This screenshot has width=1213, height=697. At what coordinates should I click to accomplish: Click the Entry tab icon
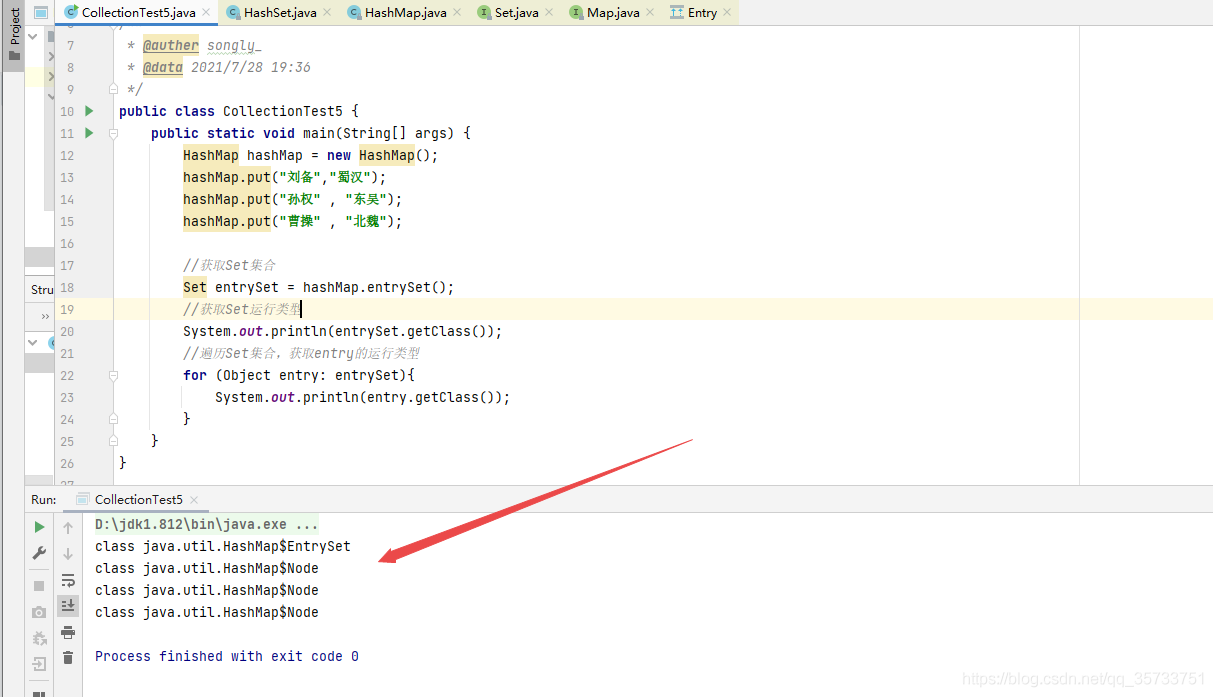coord(677,12)
